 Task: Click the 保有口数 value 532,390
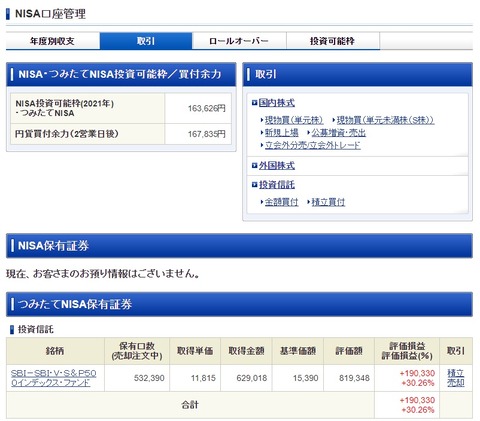coord(149,378)
